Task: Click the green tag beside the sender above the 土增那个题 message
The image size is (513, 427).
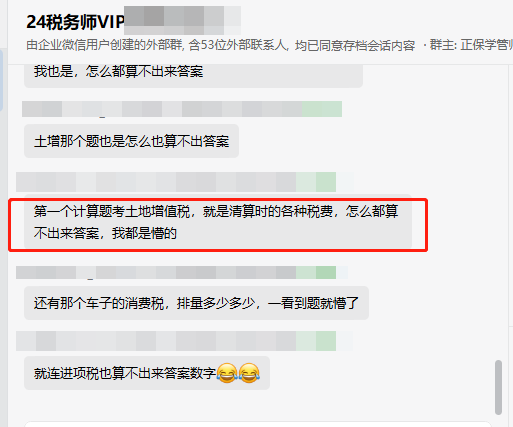Action: [x=322, y=109]
